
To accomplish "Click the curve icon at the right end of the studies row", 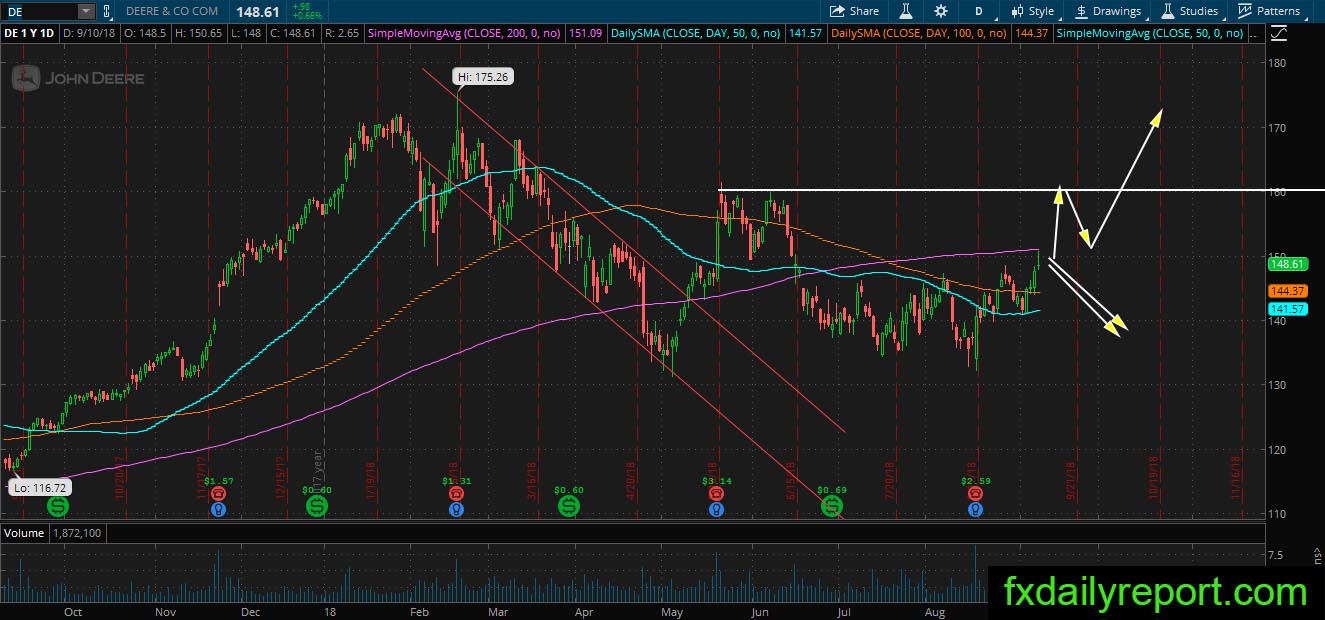I will (x=1279, y=33).
